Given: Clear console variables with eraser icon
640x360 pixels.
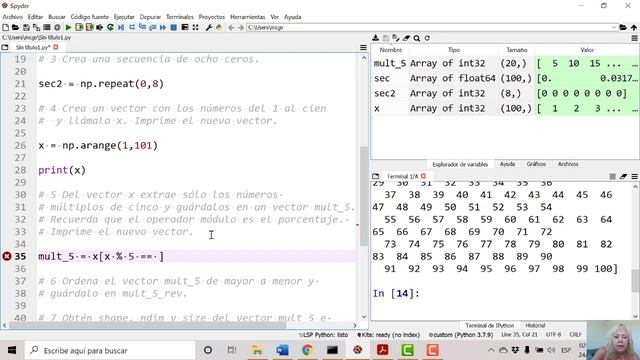Looking at the screenshot, I should [623, 176].
